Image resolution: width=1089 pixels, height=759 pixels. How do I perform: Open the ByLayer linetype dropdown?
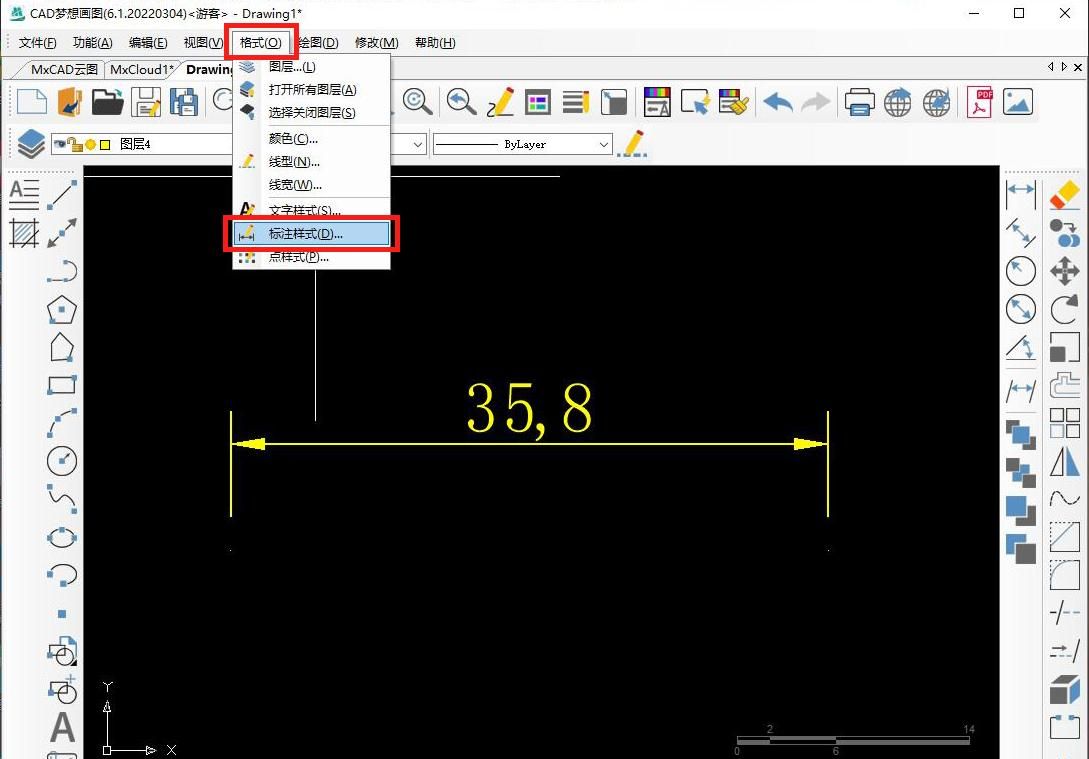604,144
